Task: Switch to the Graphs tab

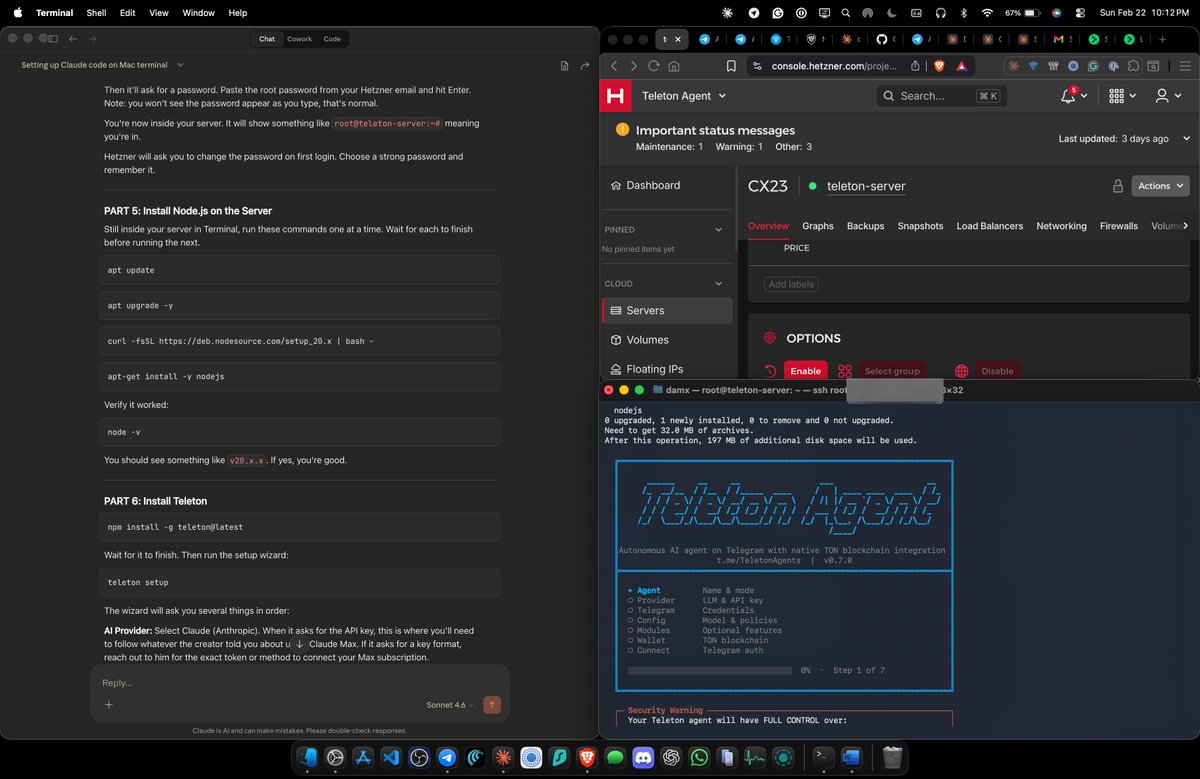Action: (817, 226)
